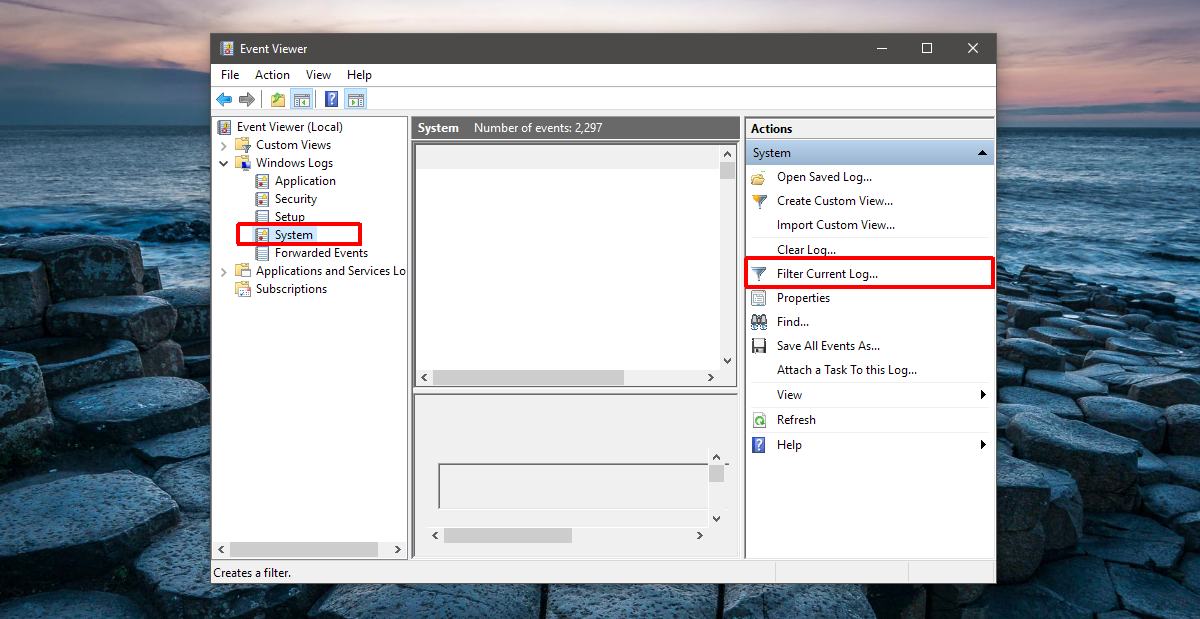Click the green Refresh icon

click(x=759, y=420)
